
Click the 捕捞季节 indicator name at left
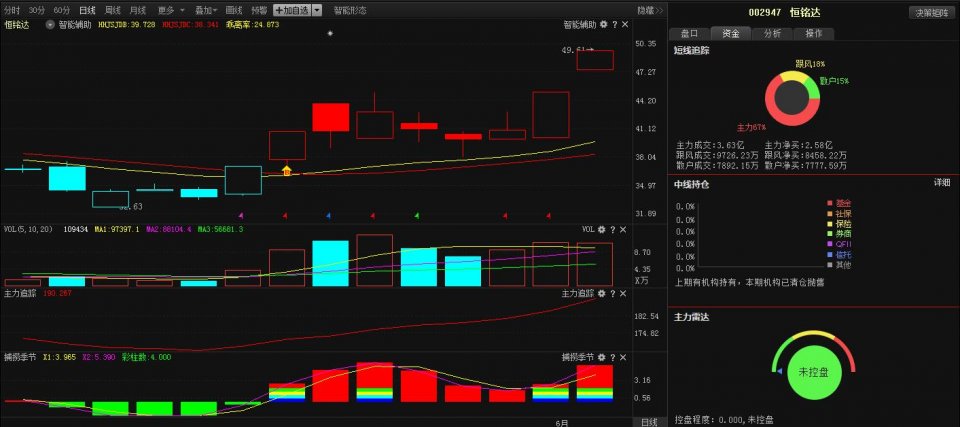pos(20,357)
